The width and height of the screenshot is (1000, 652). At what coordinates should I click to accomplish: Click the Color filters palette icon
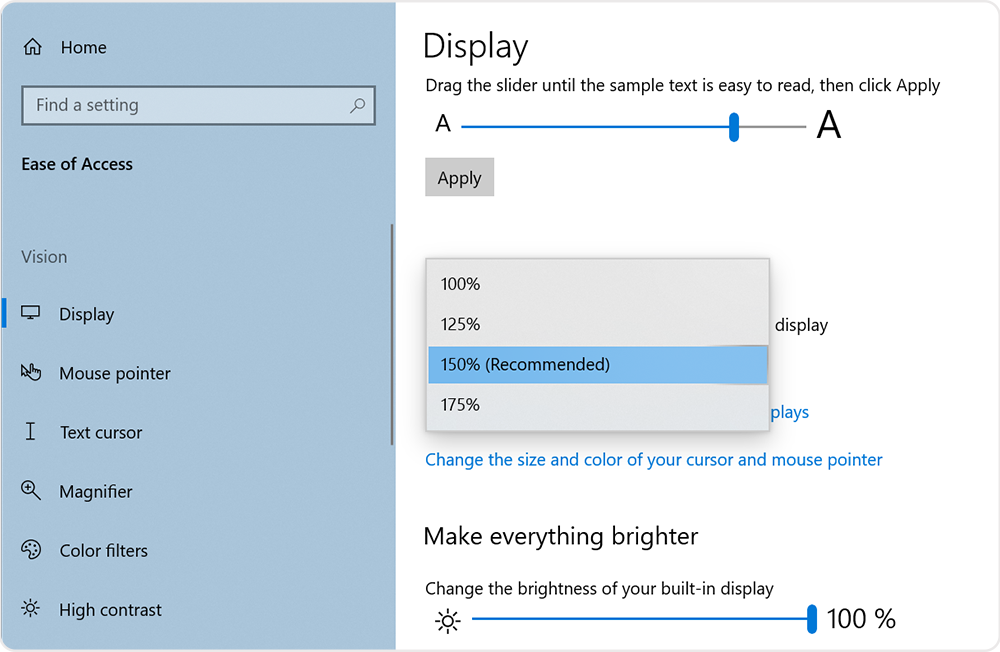(33, 549)
